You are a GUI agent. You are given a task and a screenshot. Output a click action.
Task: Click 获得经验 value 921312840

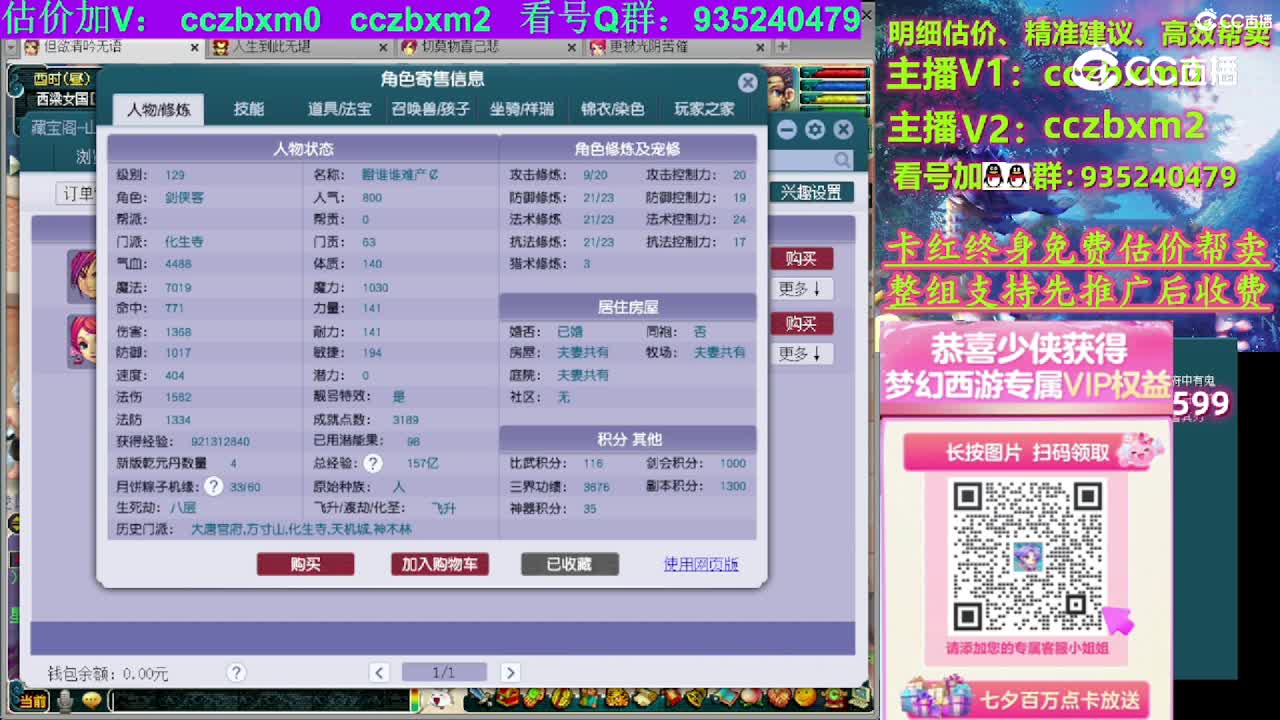(x=220, y=441)
